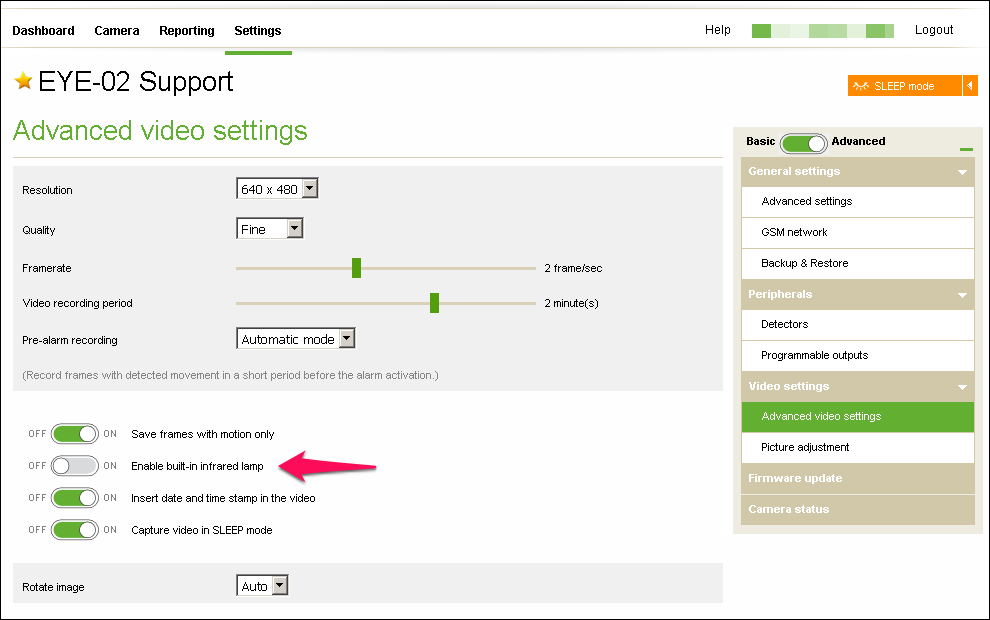Click the SLEEP mode arrow icon

pos(970,86)
